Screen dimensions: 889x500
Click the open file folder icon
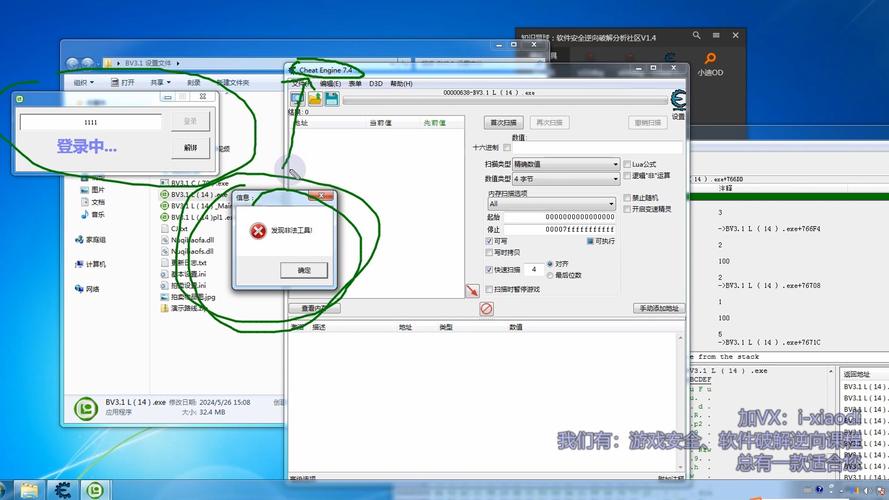coord(315,99)
